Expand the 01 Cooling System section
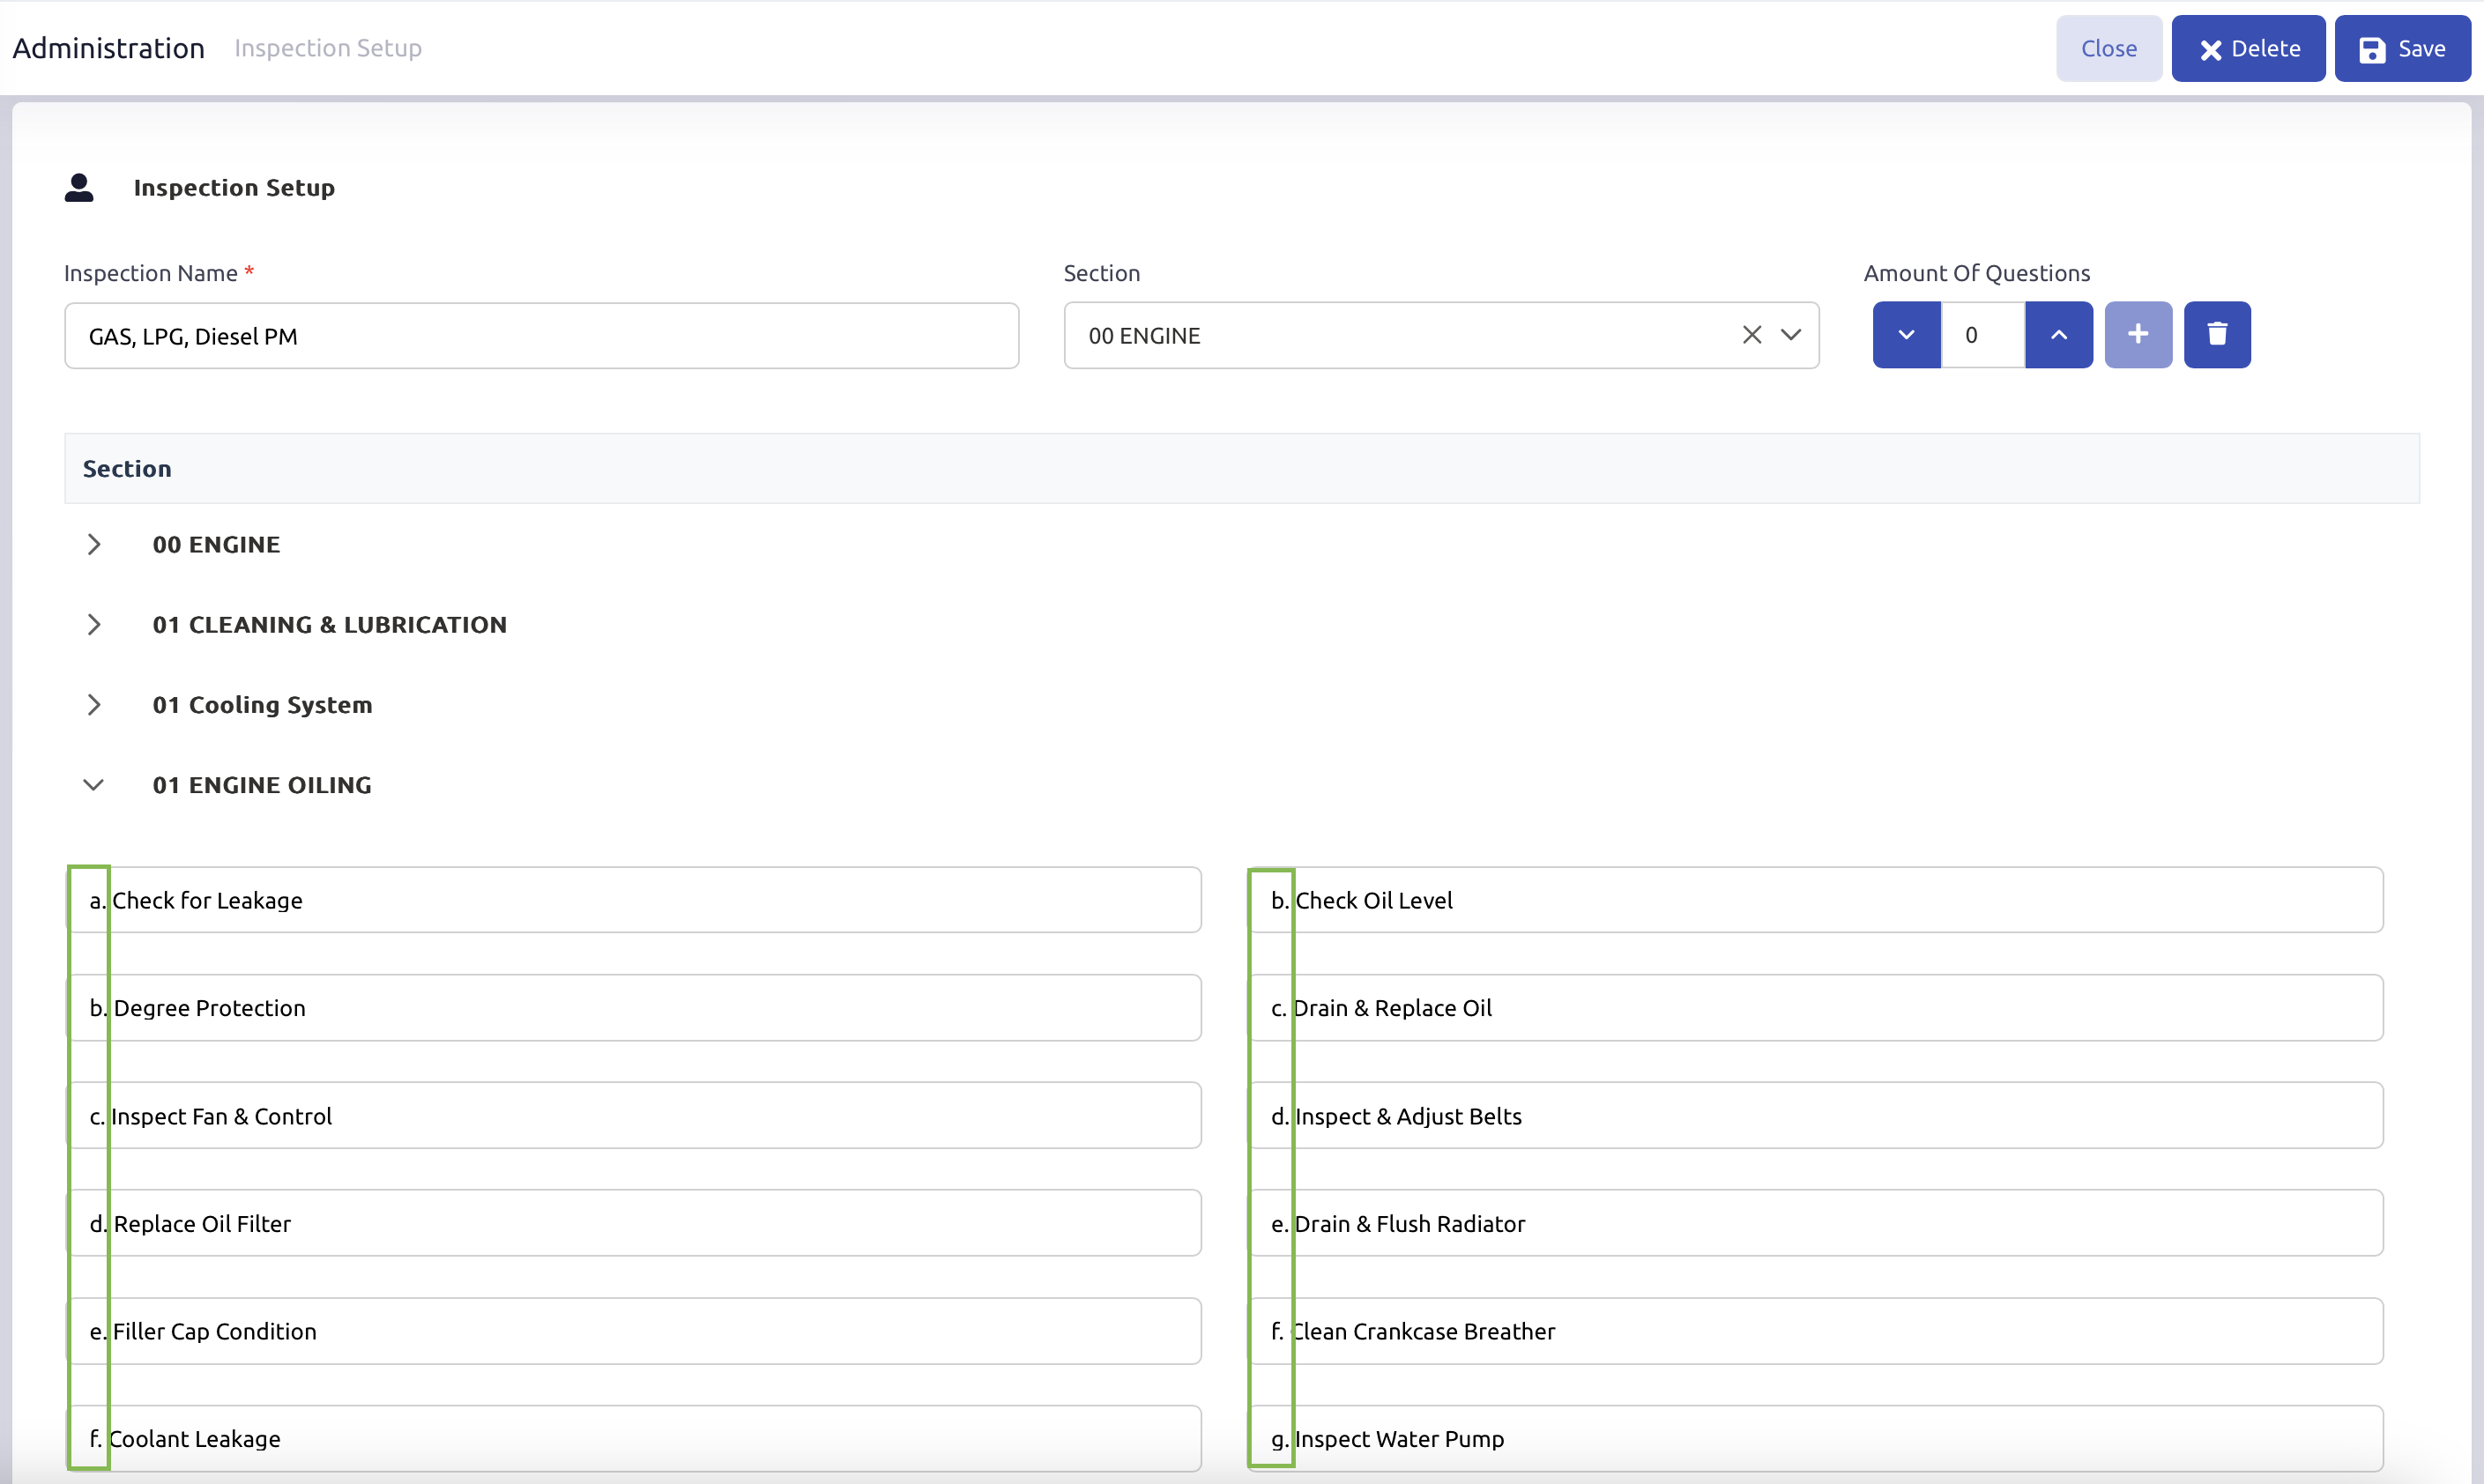Screen dimensions: 2484x1484 94,705
